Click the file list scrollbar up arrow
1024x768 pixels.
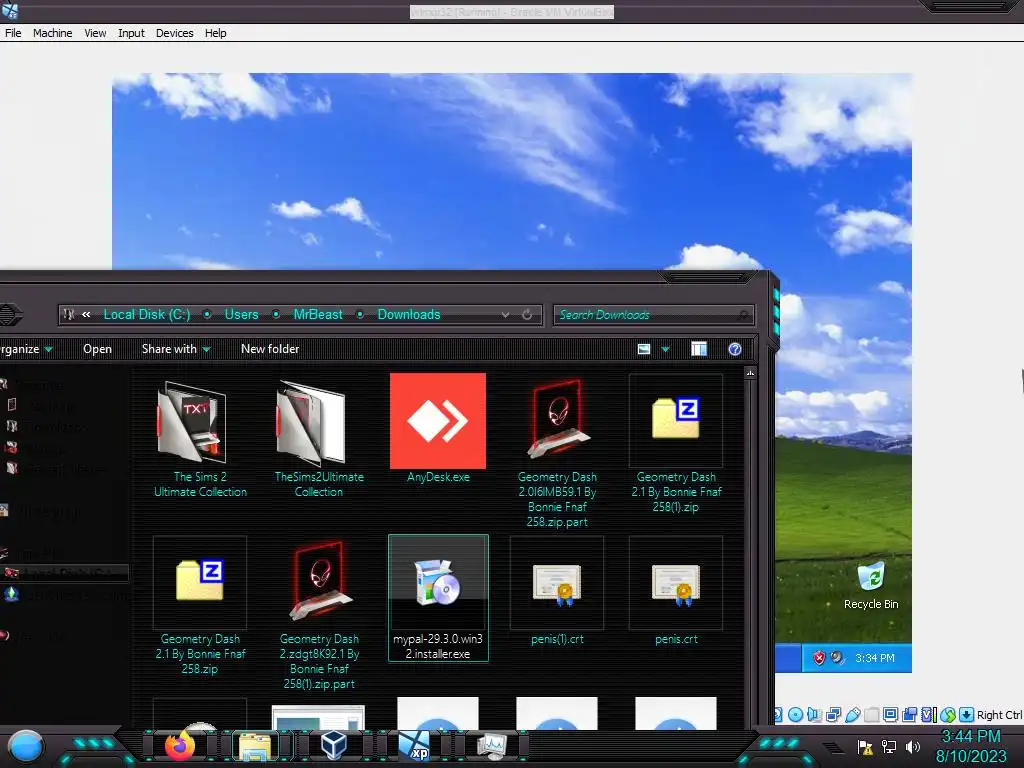tap(750, 373)
